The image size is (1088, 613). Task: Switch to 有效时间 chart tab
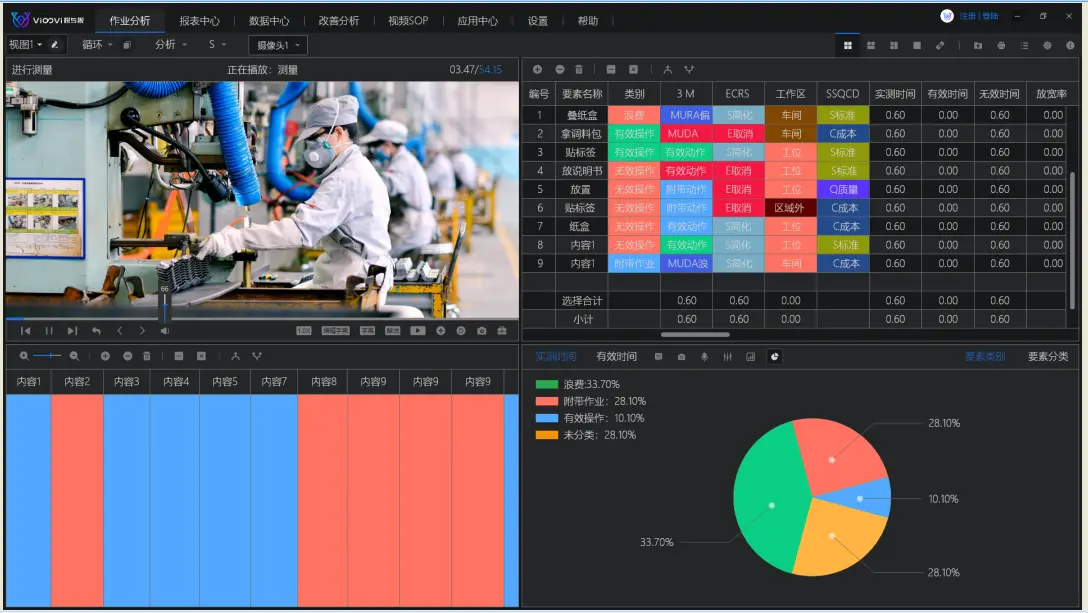pos(616,356)
